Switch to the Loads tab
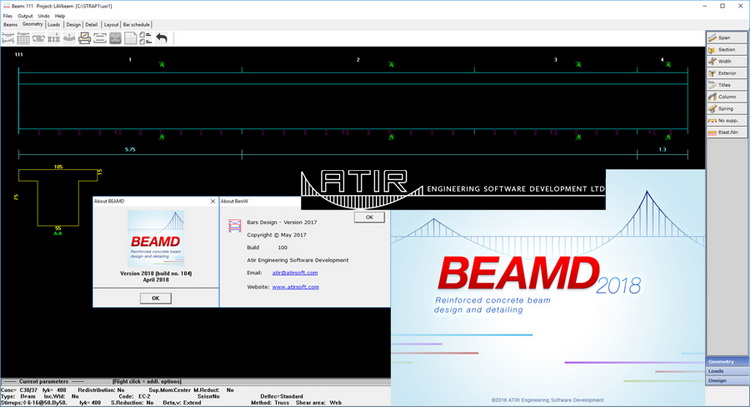750x407 pixels. click(x=54, y=24)
